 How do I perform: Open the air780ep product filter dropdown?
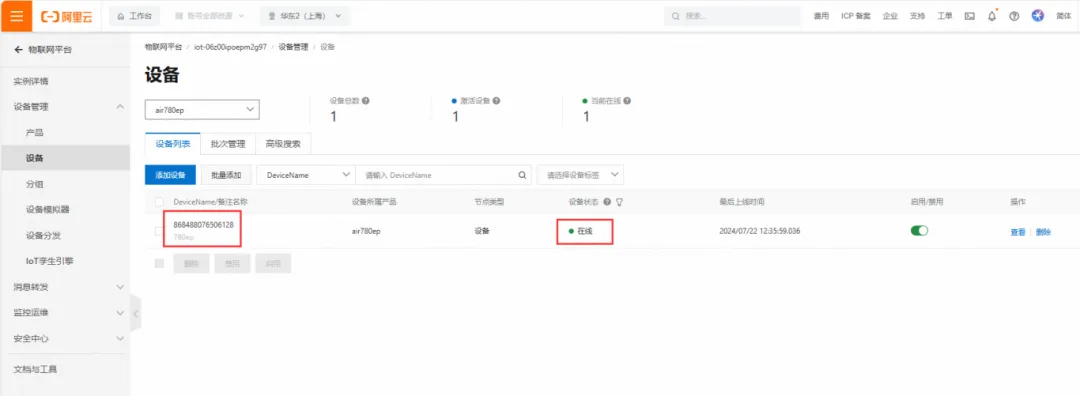(x=202, y=110)
